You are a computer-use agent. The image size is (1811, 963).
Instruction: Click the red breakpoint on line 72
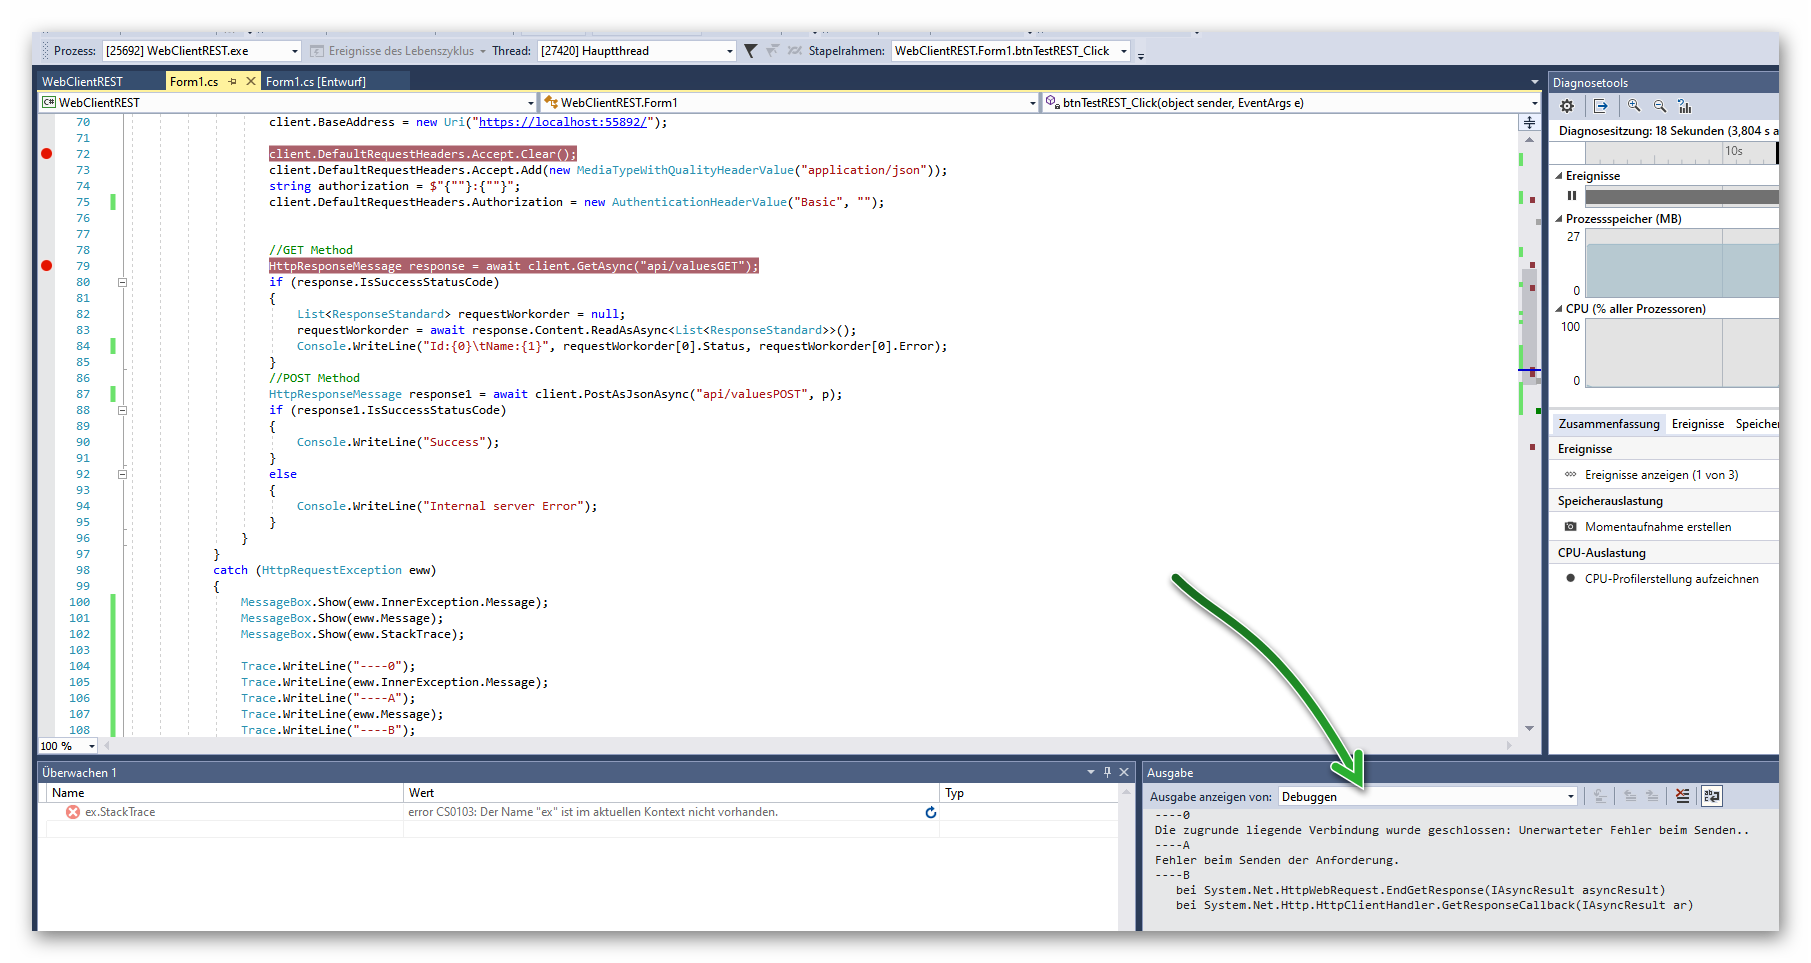46,153
